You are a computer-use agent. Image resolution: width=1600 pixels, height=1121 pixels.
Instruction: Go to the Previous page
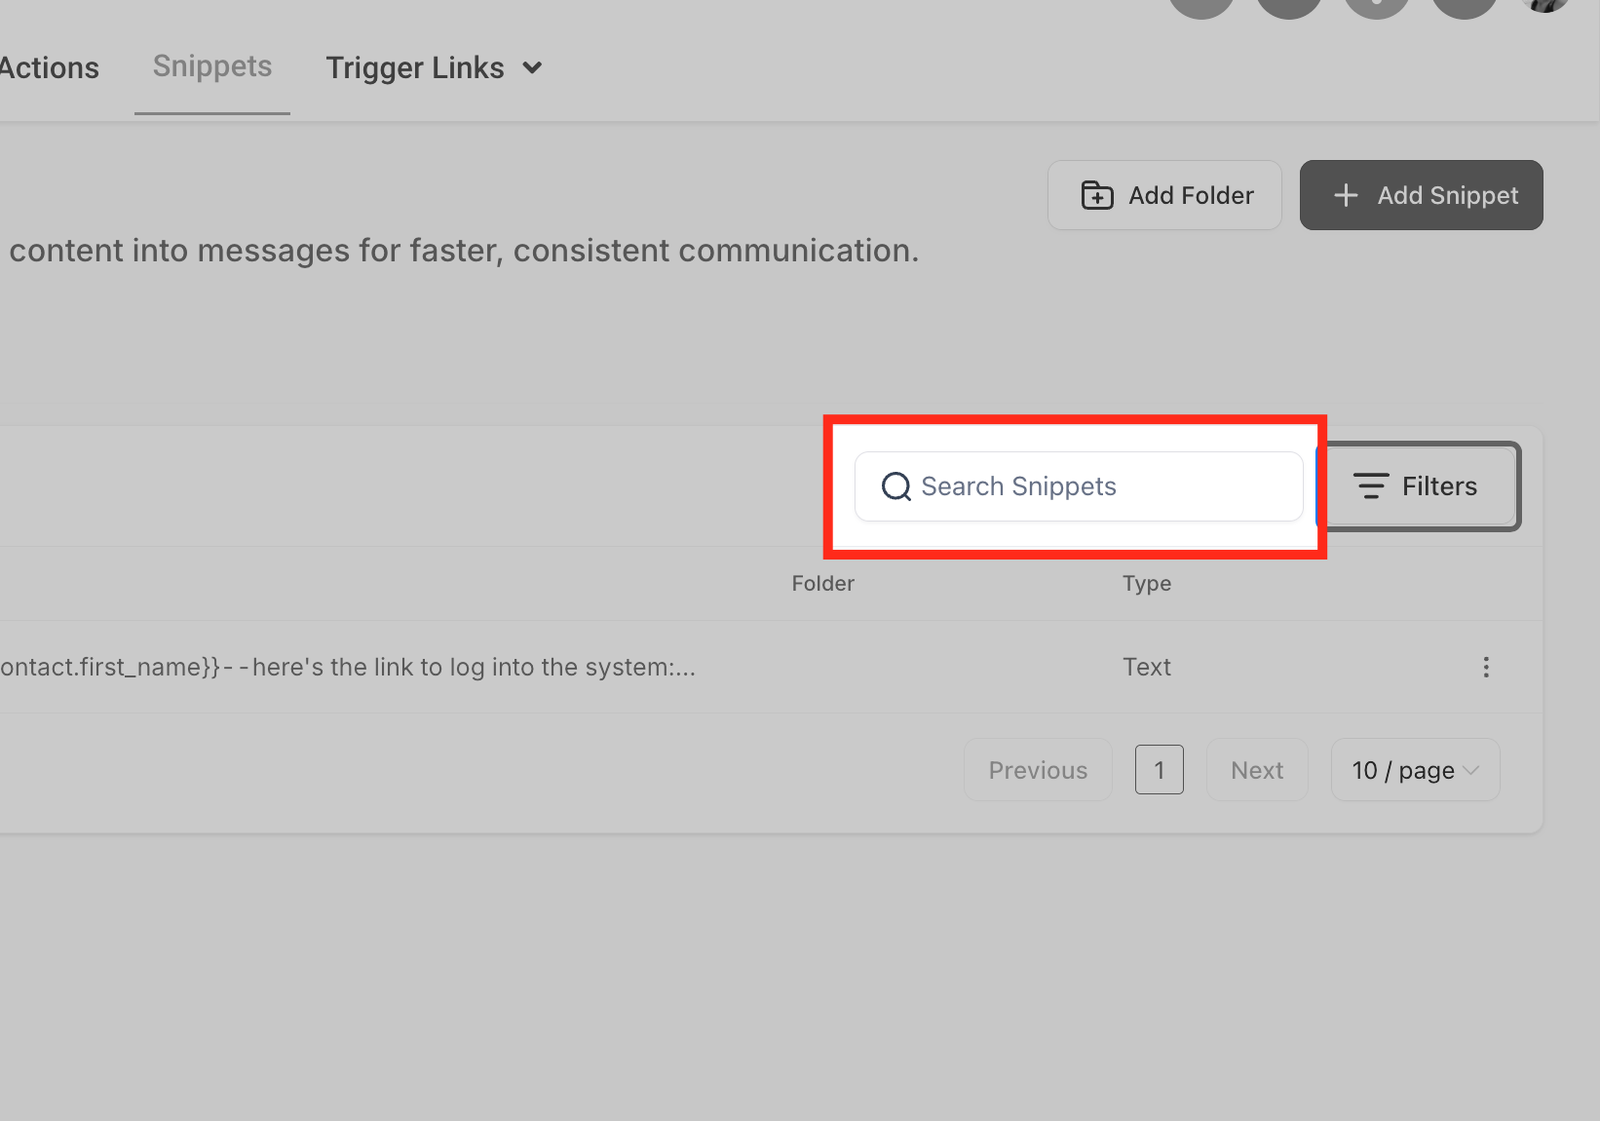point(1037,770)
